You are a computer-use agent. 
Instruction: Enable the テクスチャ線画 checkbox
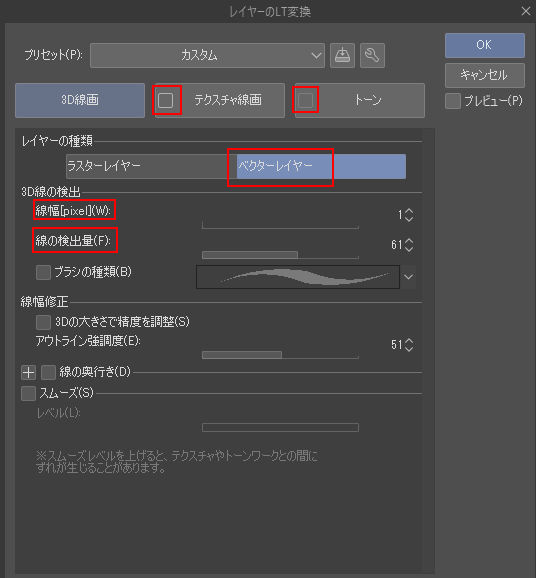pos(166,100)
